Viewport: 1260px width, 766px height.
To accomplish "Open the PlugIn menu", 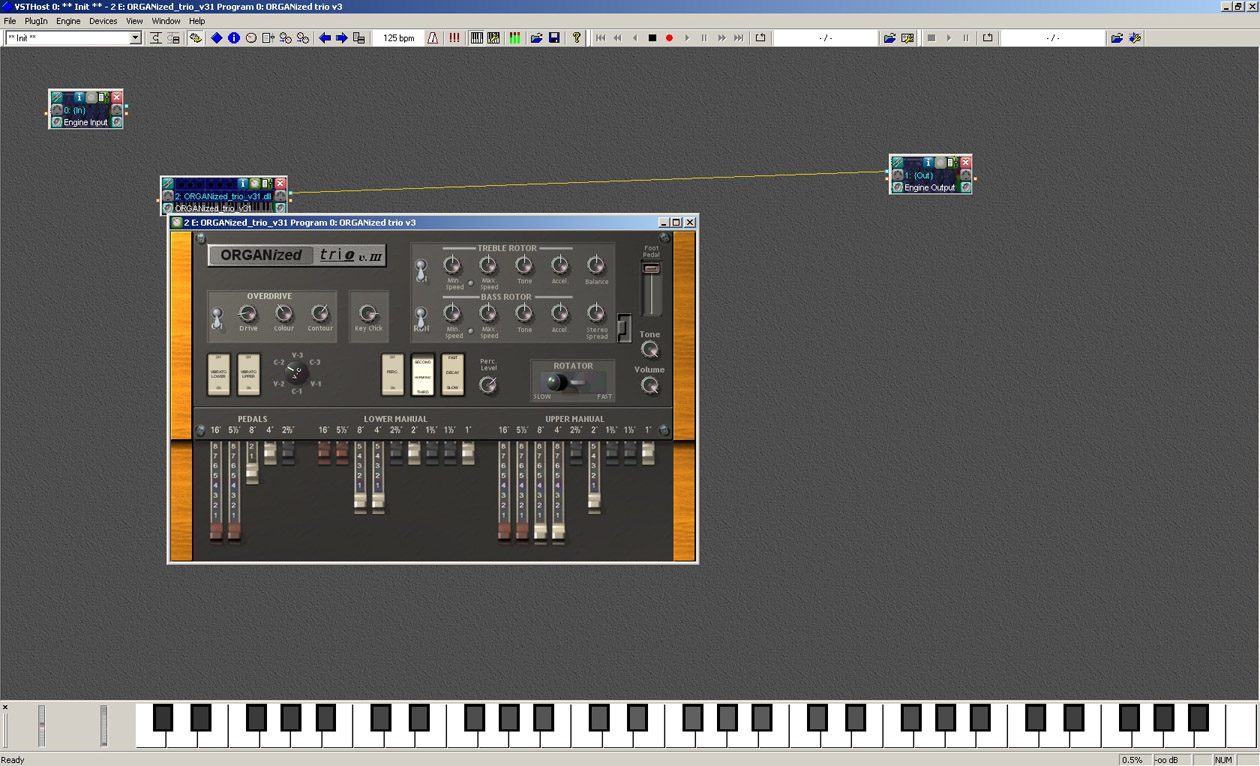I will (36, 21).
